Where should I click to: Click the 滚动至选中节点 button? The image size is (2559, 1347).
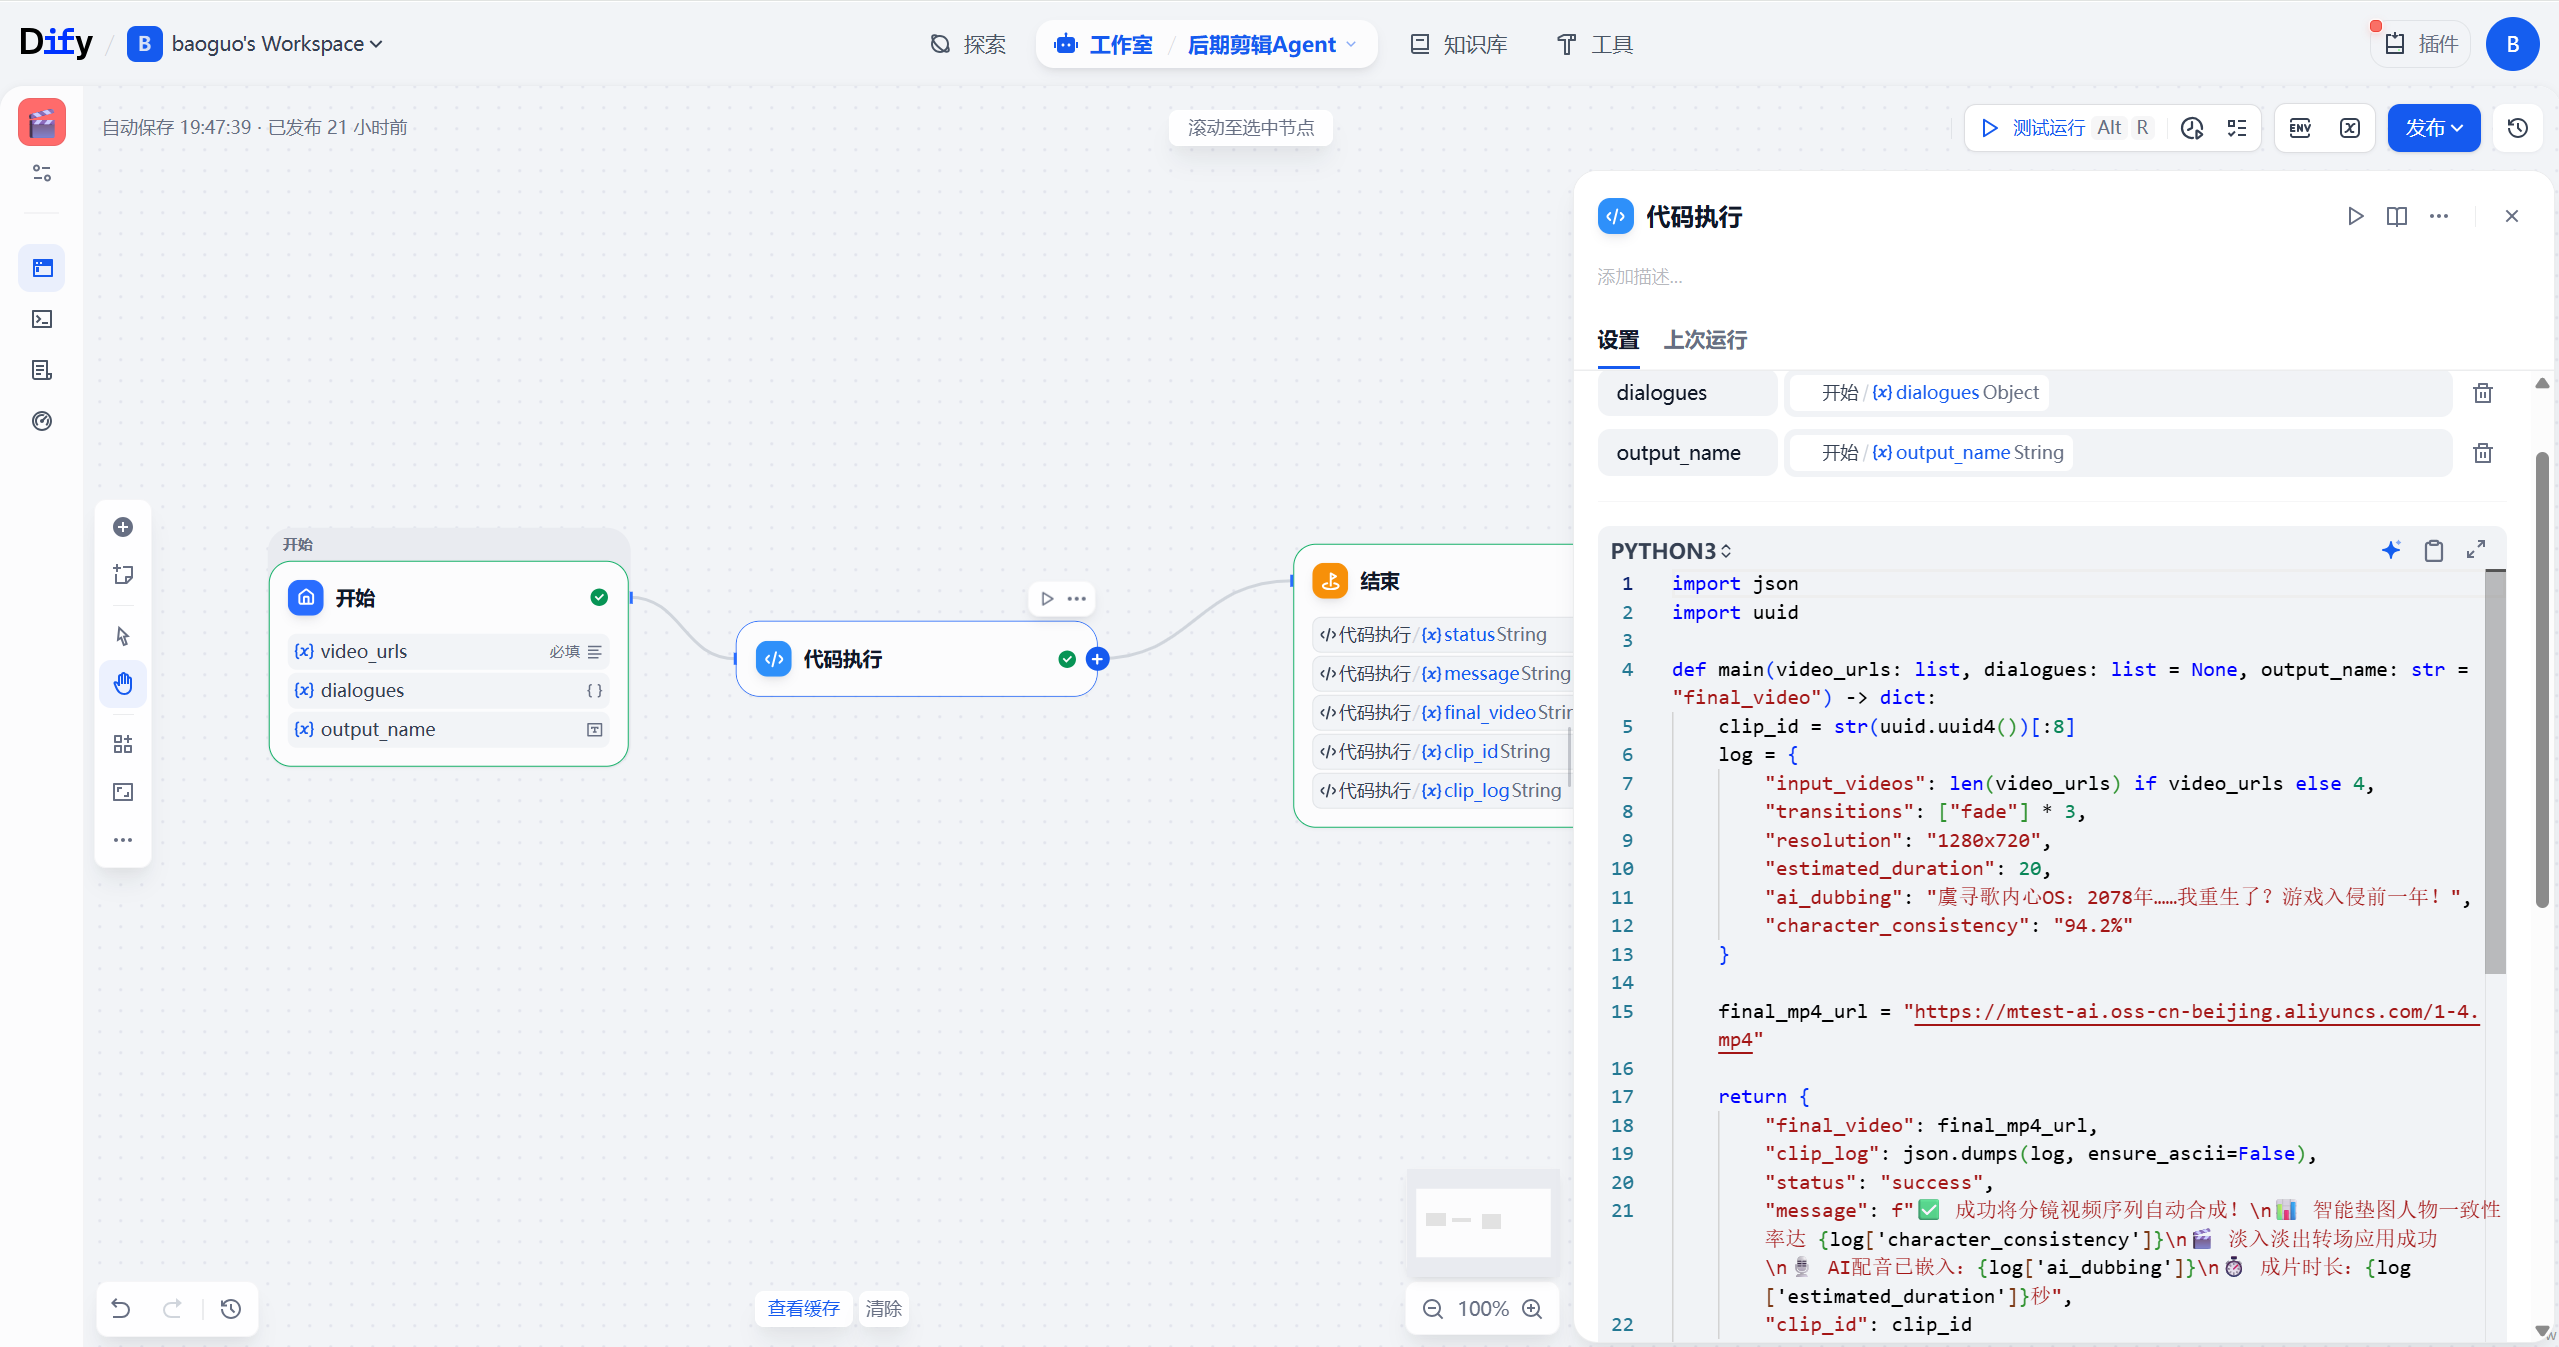[x=1250, y=128]
